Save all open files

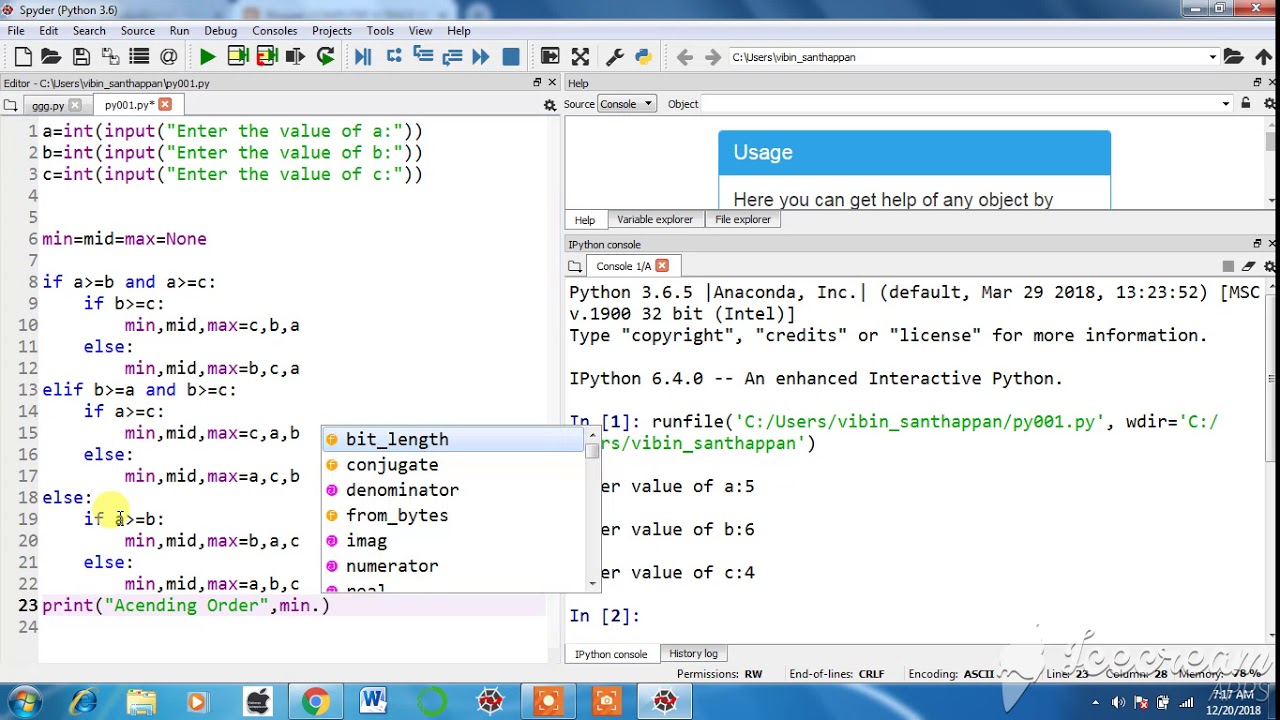click(111, 57)
